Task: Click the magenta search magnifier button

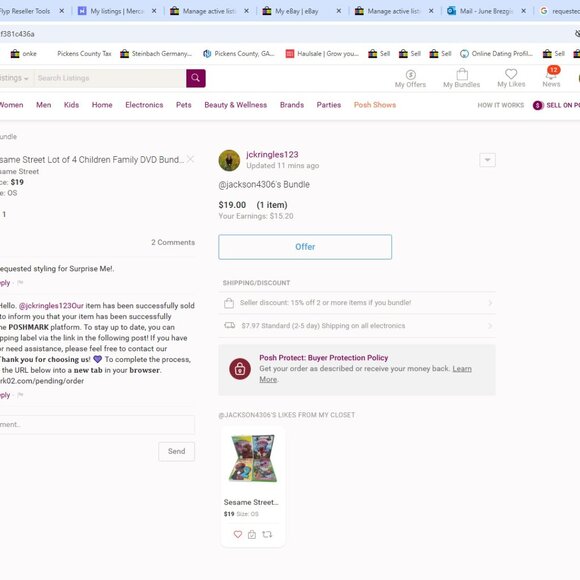Action: [196, 78]
